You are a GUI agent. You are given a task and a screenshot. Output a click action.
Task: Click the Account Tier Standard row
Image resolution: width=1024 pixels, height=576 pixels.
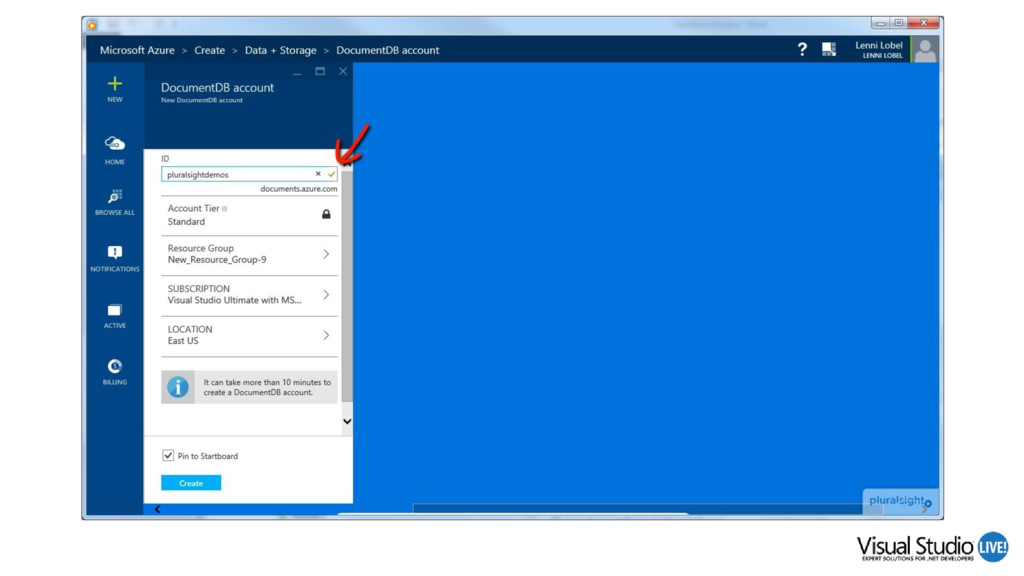coord(249,215)
